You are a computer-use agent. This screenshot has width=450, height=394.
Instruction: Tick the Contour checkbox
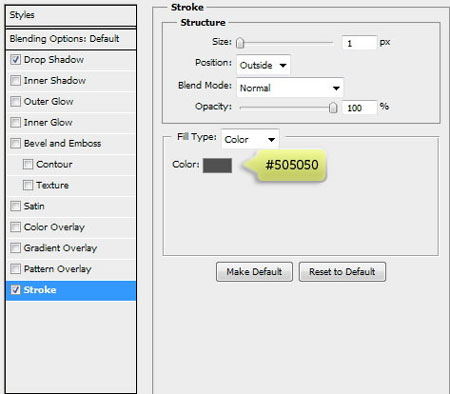click(28, 164)
